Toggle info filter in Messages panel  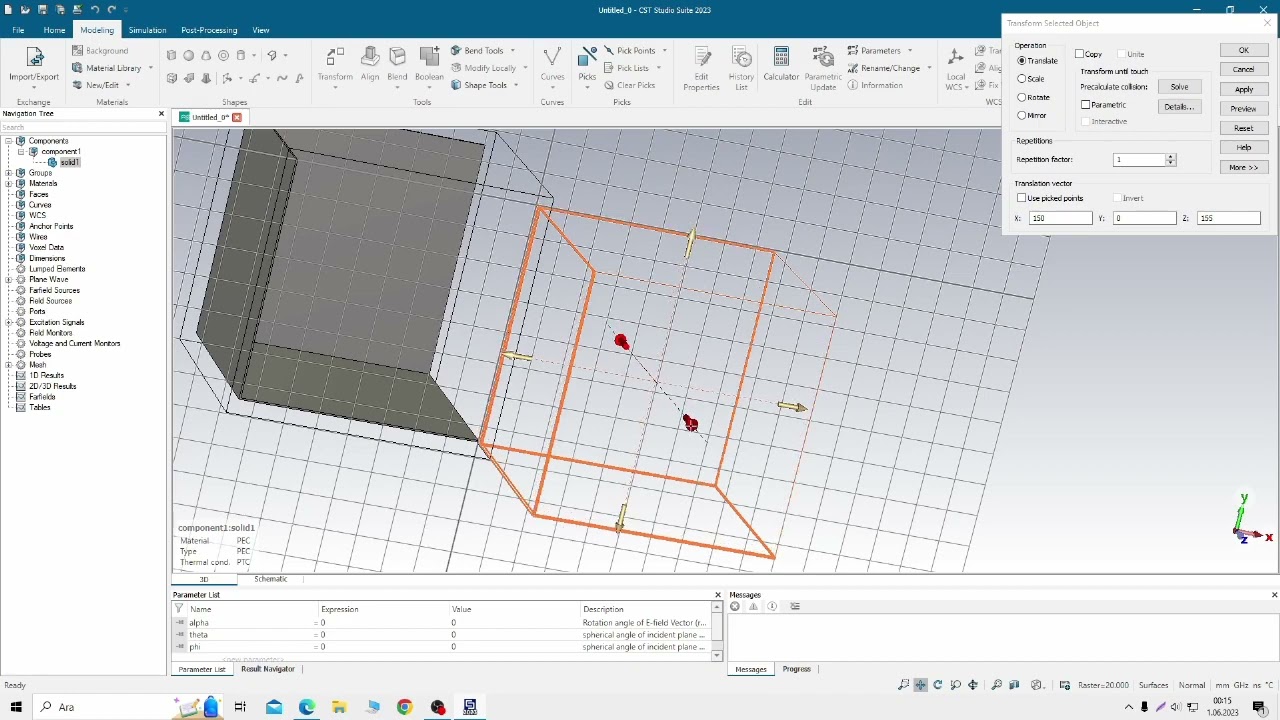pos(772,606)
